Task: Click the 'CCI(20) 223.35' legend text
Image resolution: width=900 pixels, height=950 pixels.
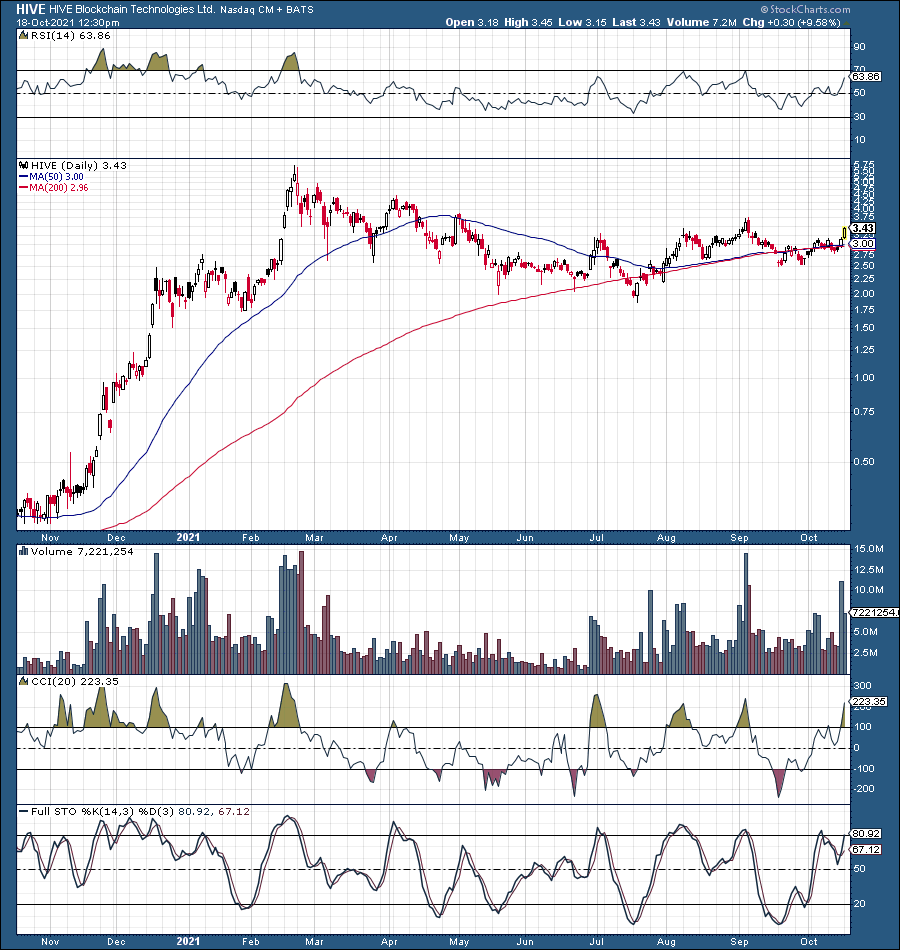Action: click(x=75, y=681)
